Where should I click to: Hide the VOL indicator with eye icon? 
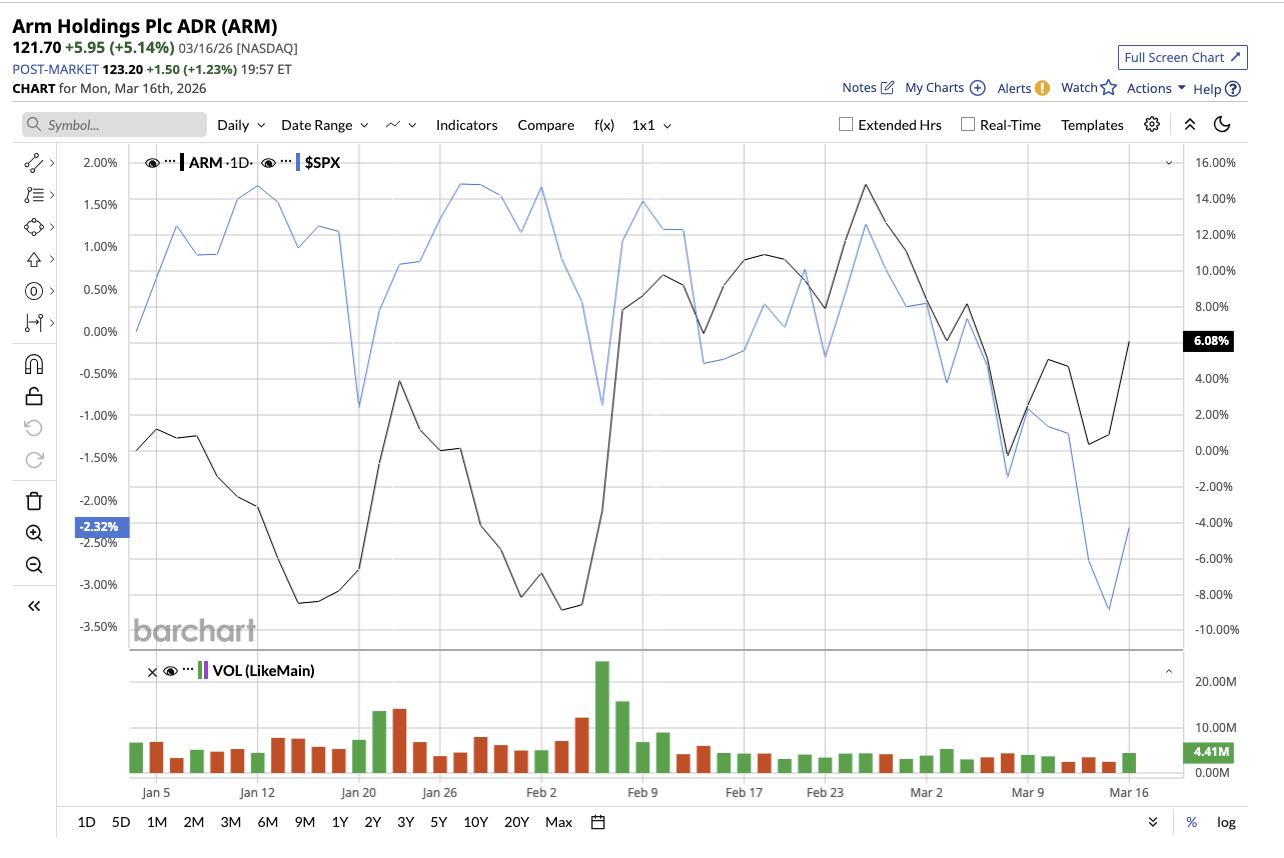coord(170,671)
